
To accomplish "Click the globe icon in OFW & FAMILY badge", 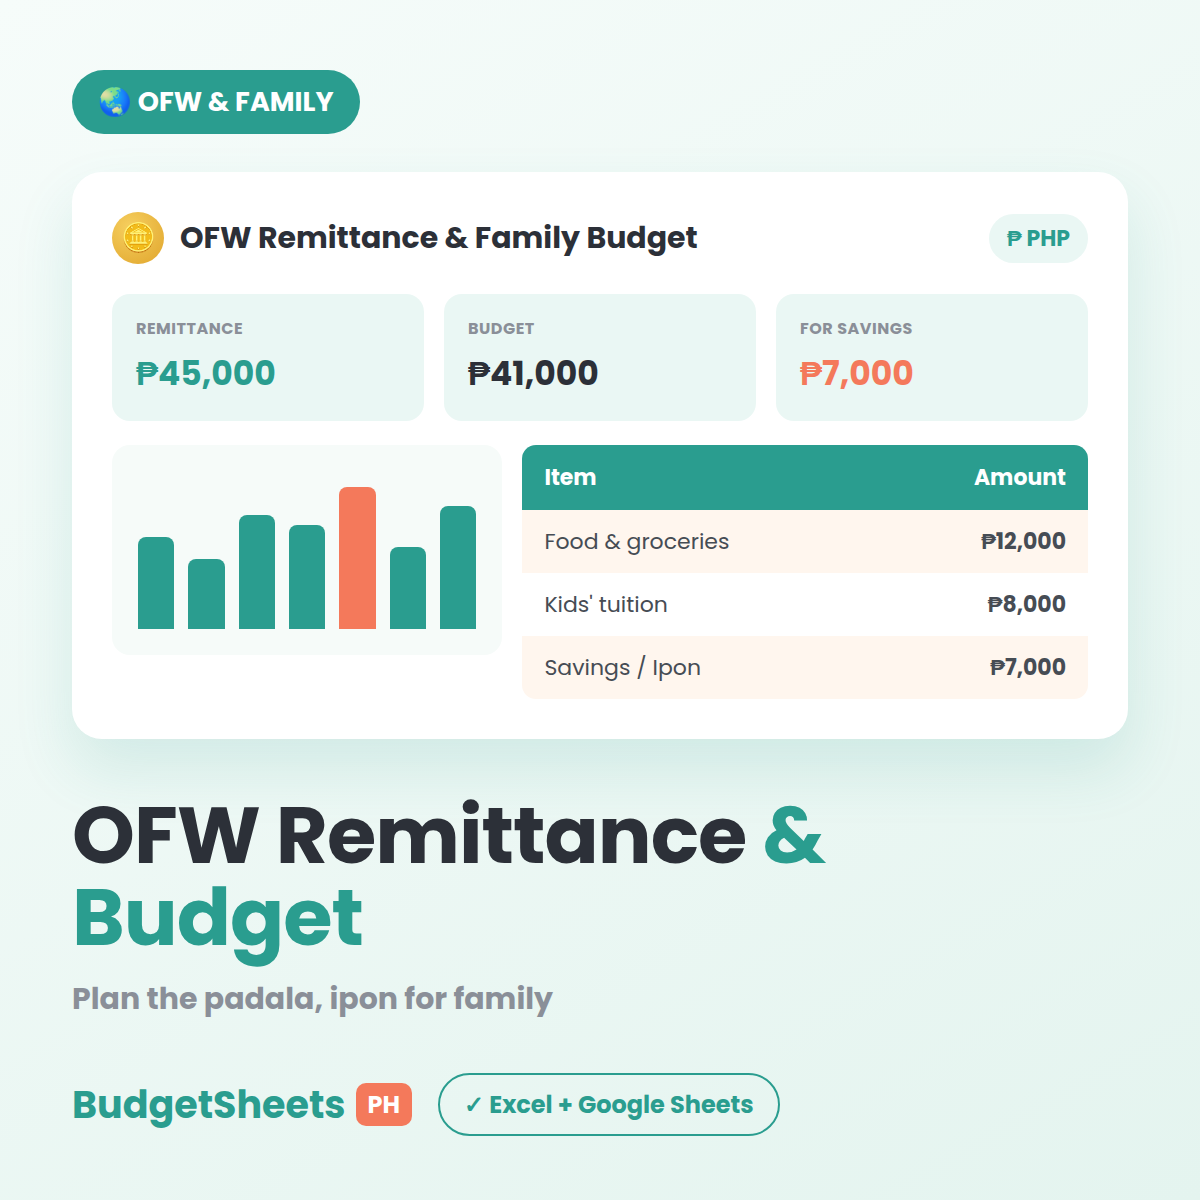I will (114, 102).
